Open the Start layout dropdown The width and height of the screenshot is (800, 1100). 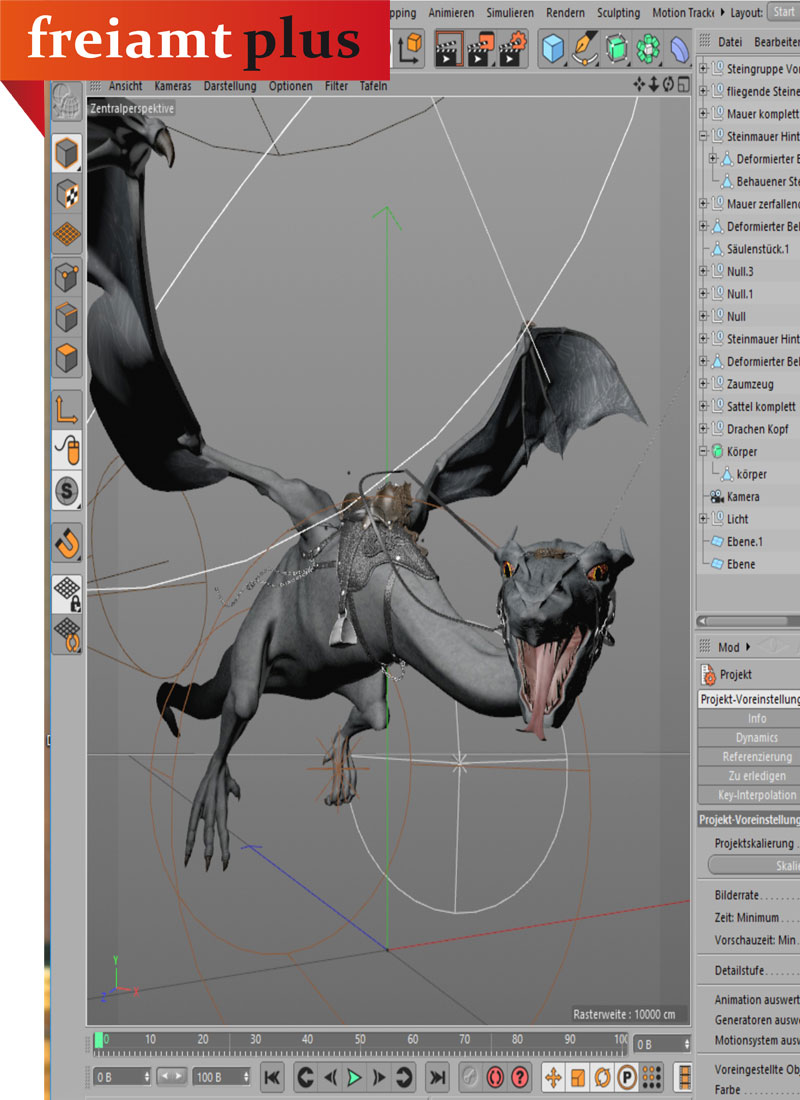pyautogui.click(x=783, y=12)
